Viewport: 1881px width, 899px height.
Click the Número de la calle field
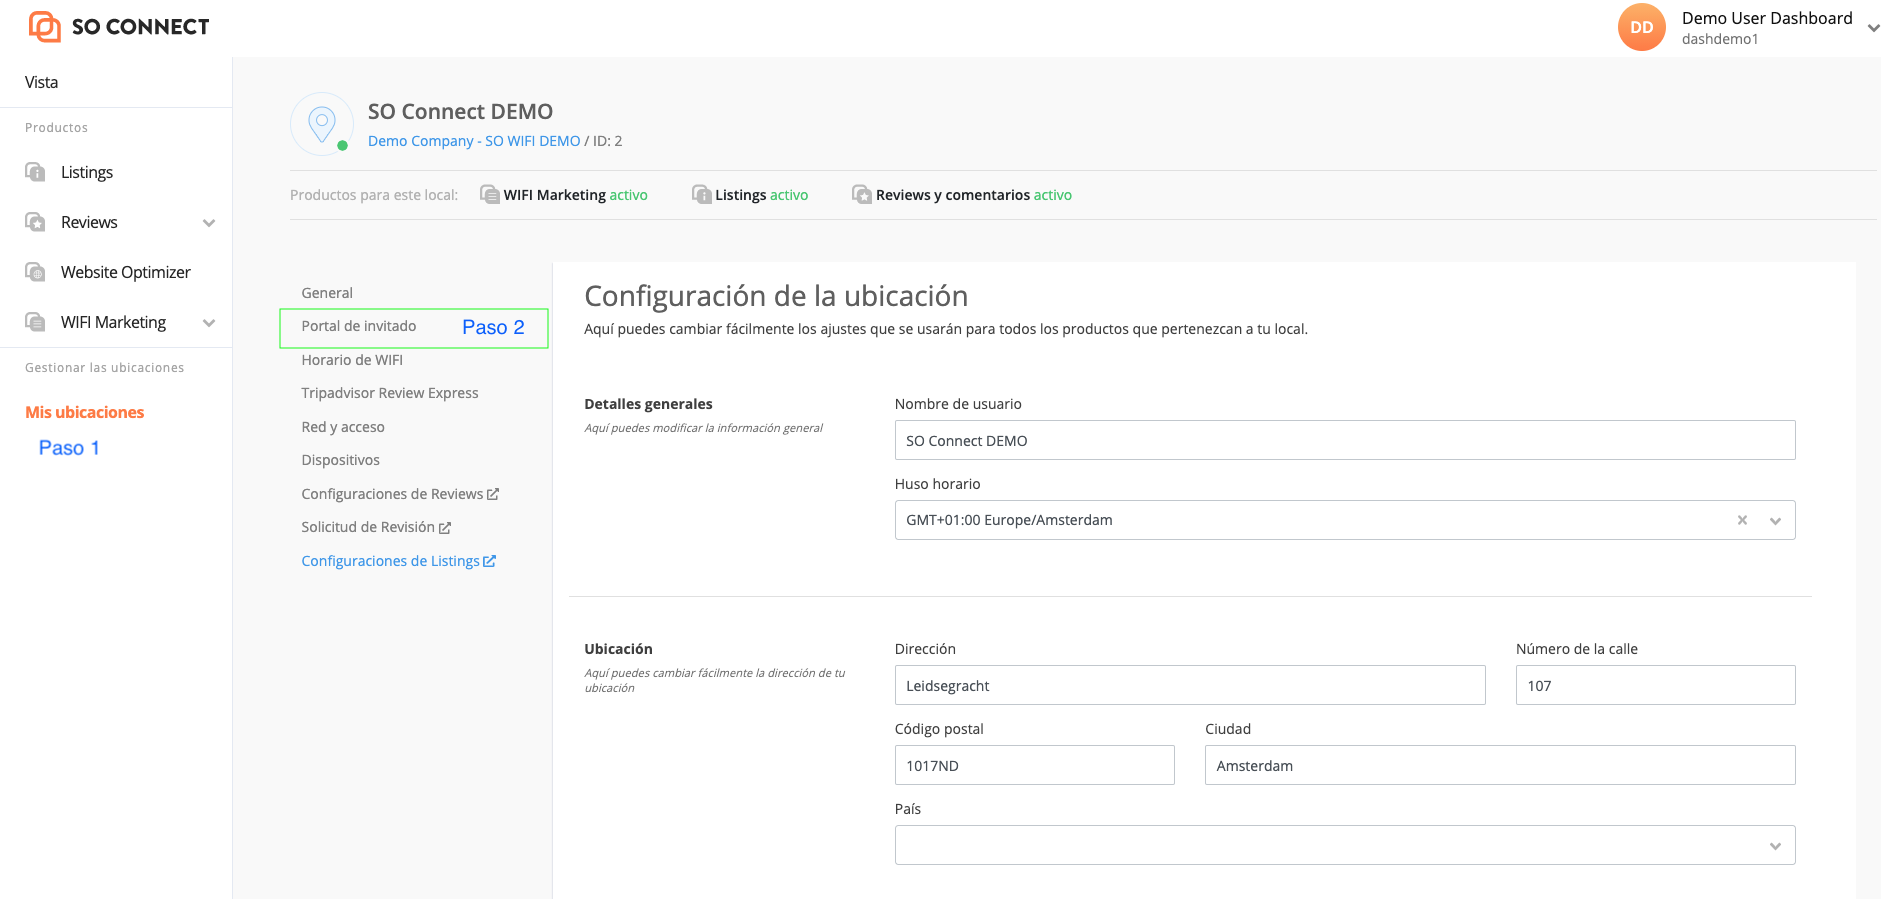(x=1656, y=685)
